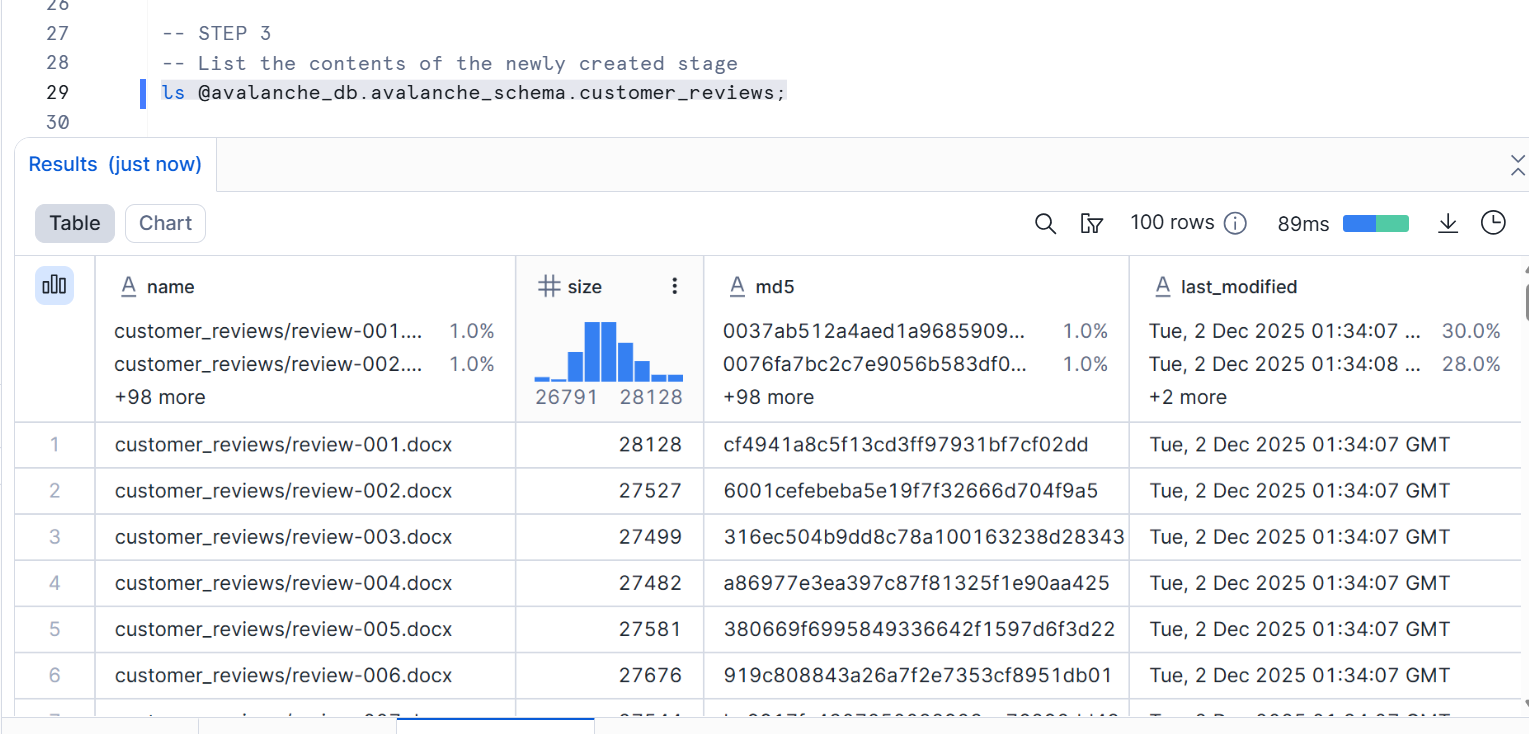The image size is (1529, 734).
Task: Expand '+2 more' under last_modified column
Action: 1187,397
